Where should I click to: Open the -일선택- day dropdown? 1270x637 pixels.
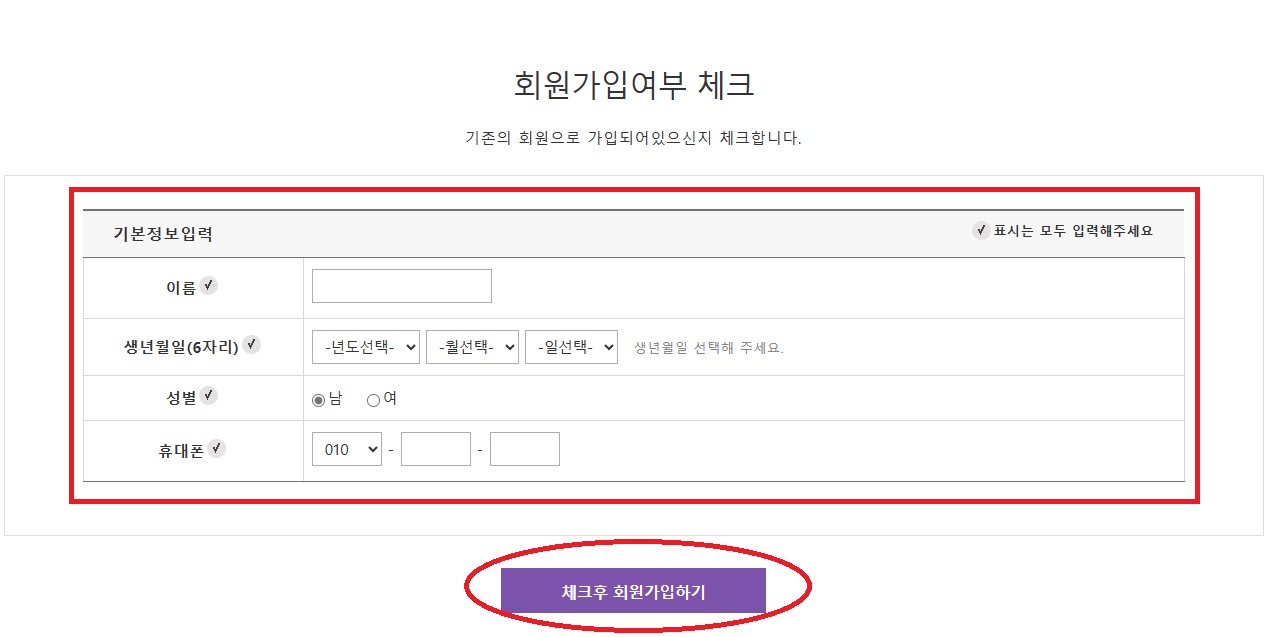(571, 347)
